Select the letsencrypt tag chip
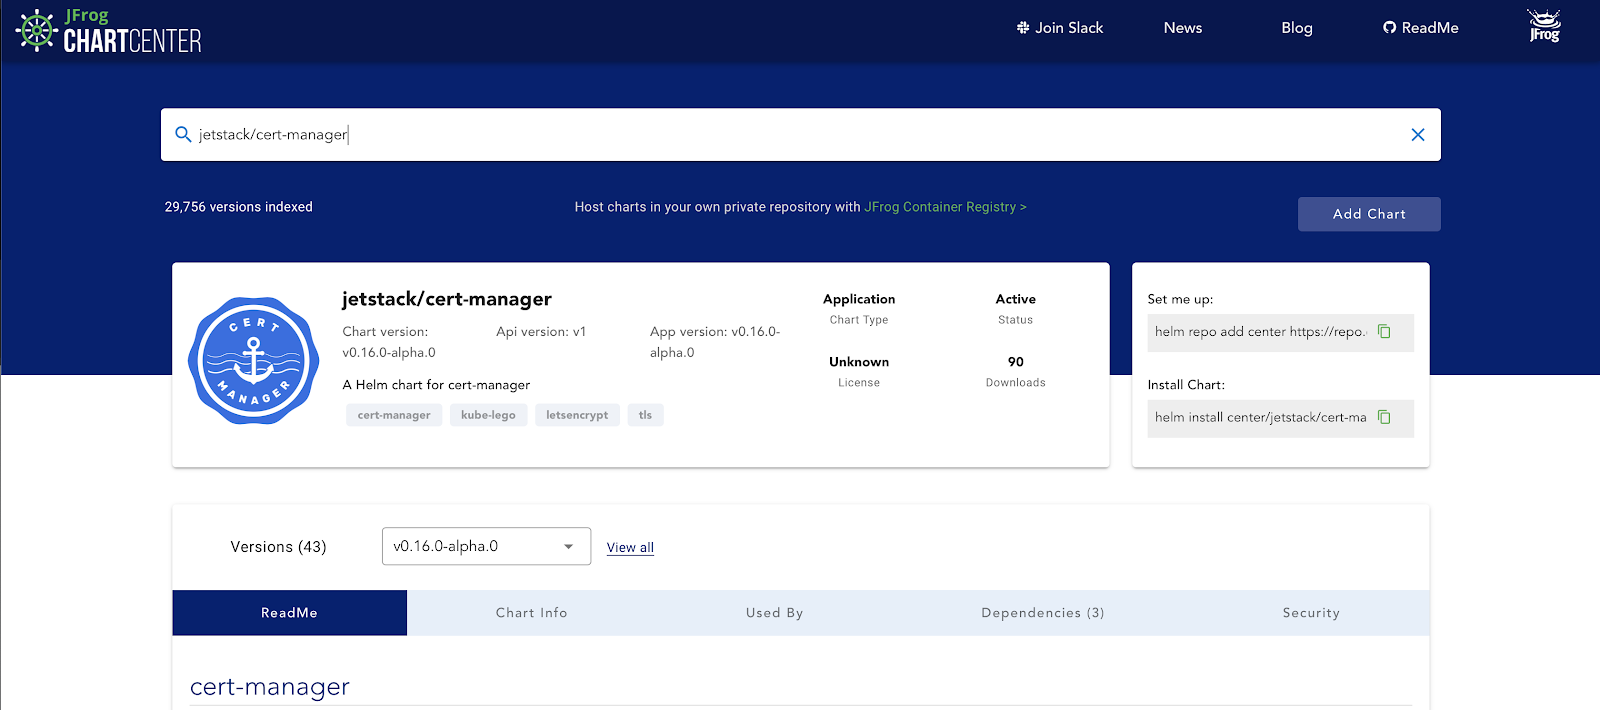1600x710 pixels. [576, 415]
